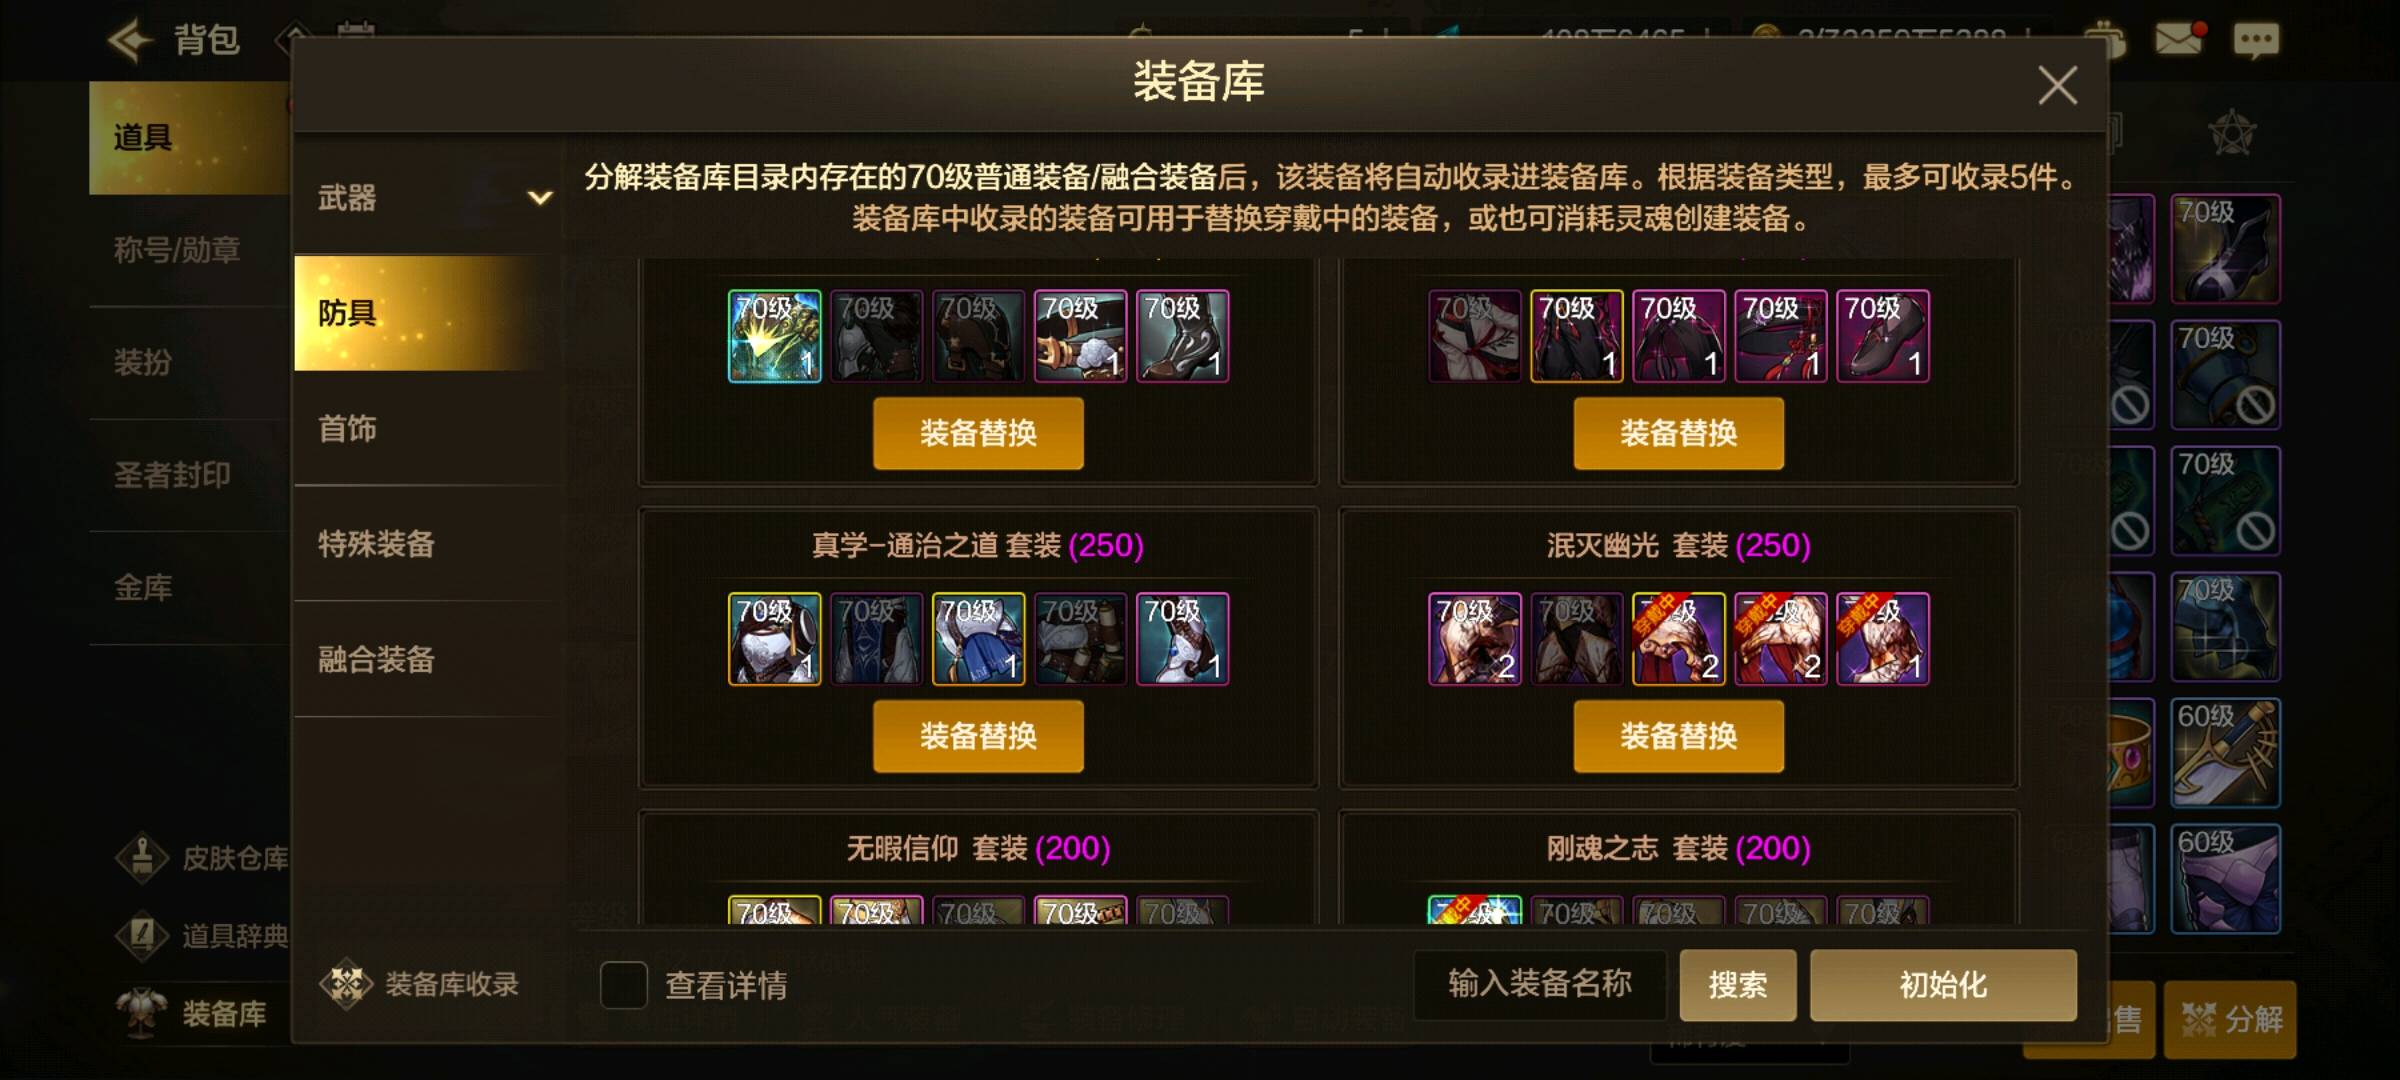This screenshot has height=1080, width=2400.
Task: Select the 装备库收录 crossed-swords icon
Action: 346,984
